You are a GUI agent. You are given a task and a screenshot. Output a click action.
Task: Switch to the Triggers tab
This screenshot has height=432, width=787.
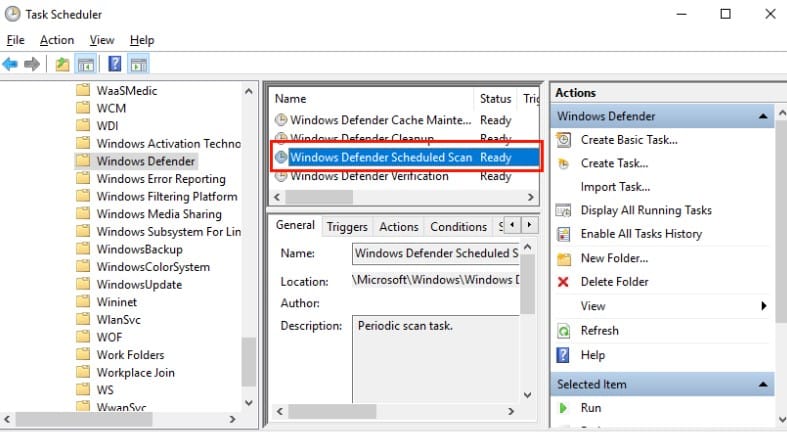pos(347,227)
